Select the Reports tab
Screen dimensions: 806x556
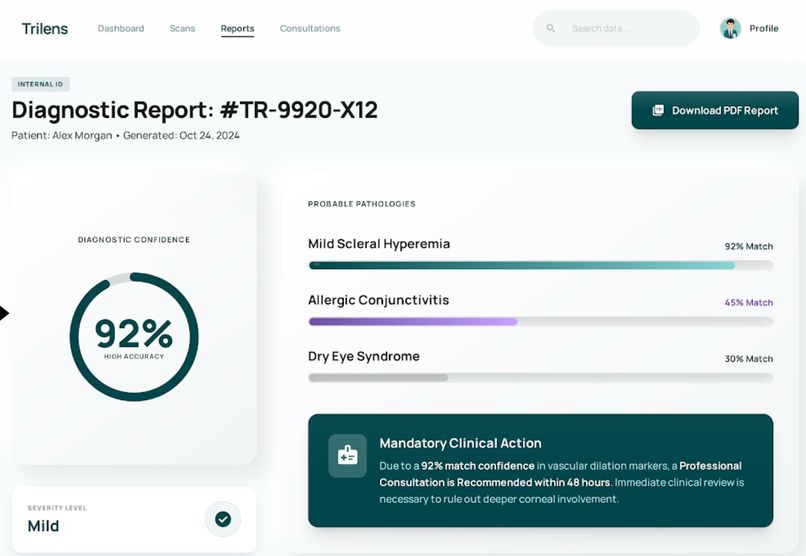tap(237, 28)
